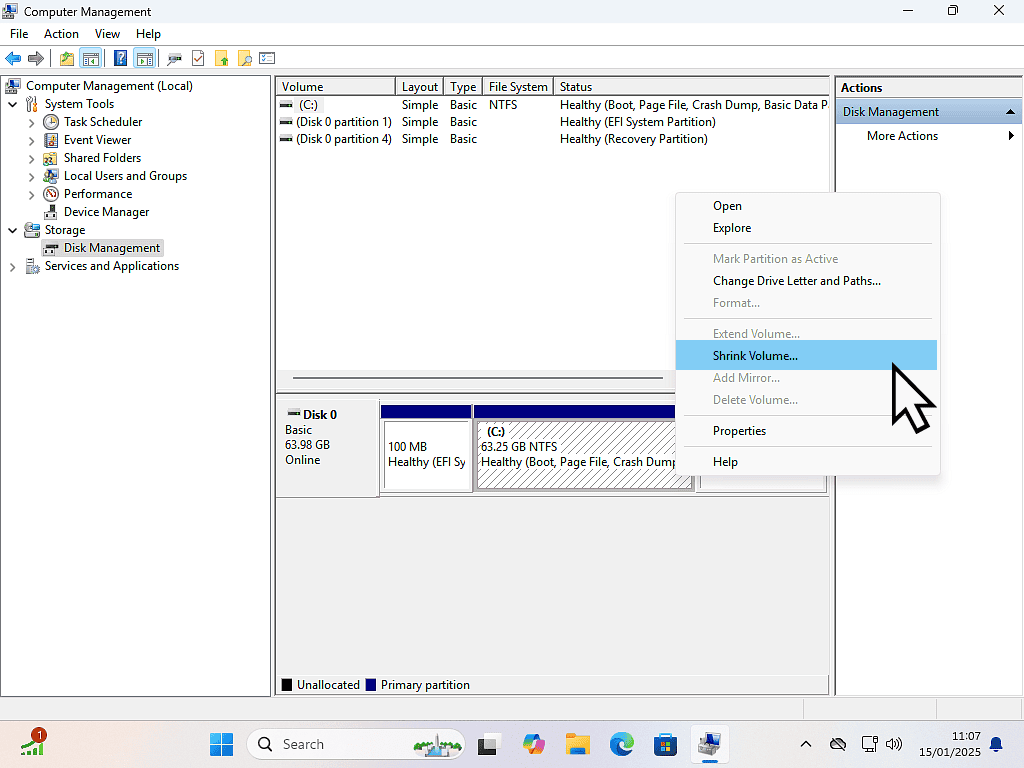Viewport: 1024px width, 768px height.
Task: Open the Action menu
Action: pos(61,34)
